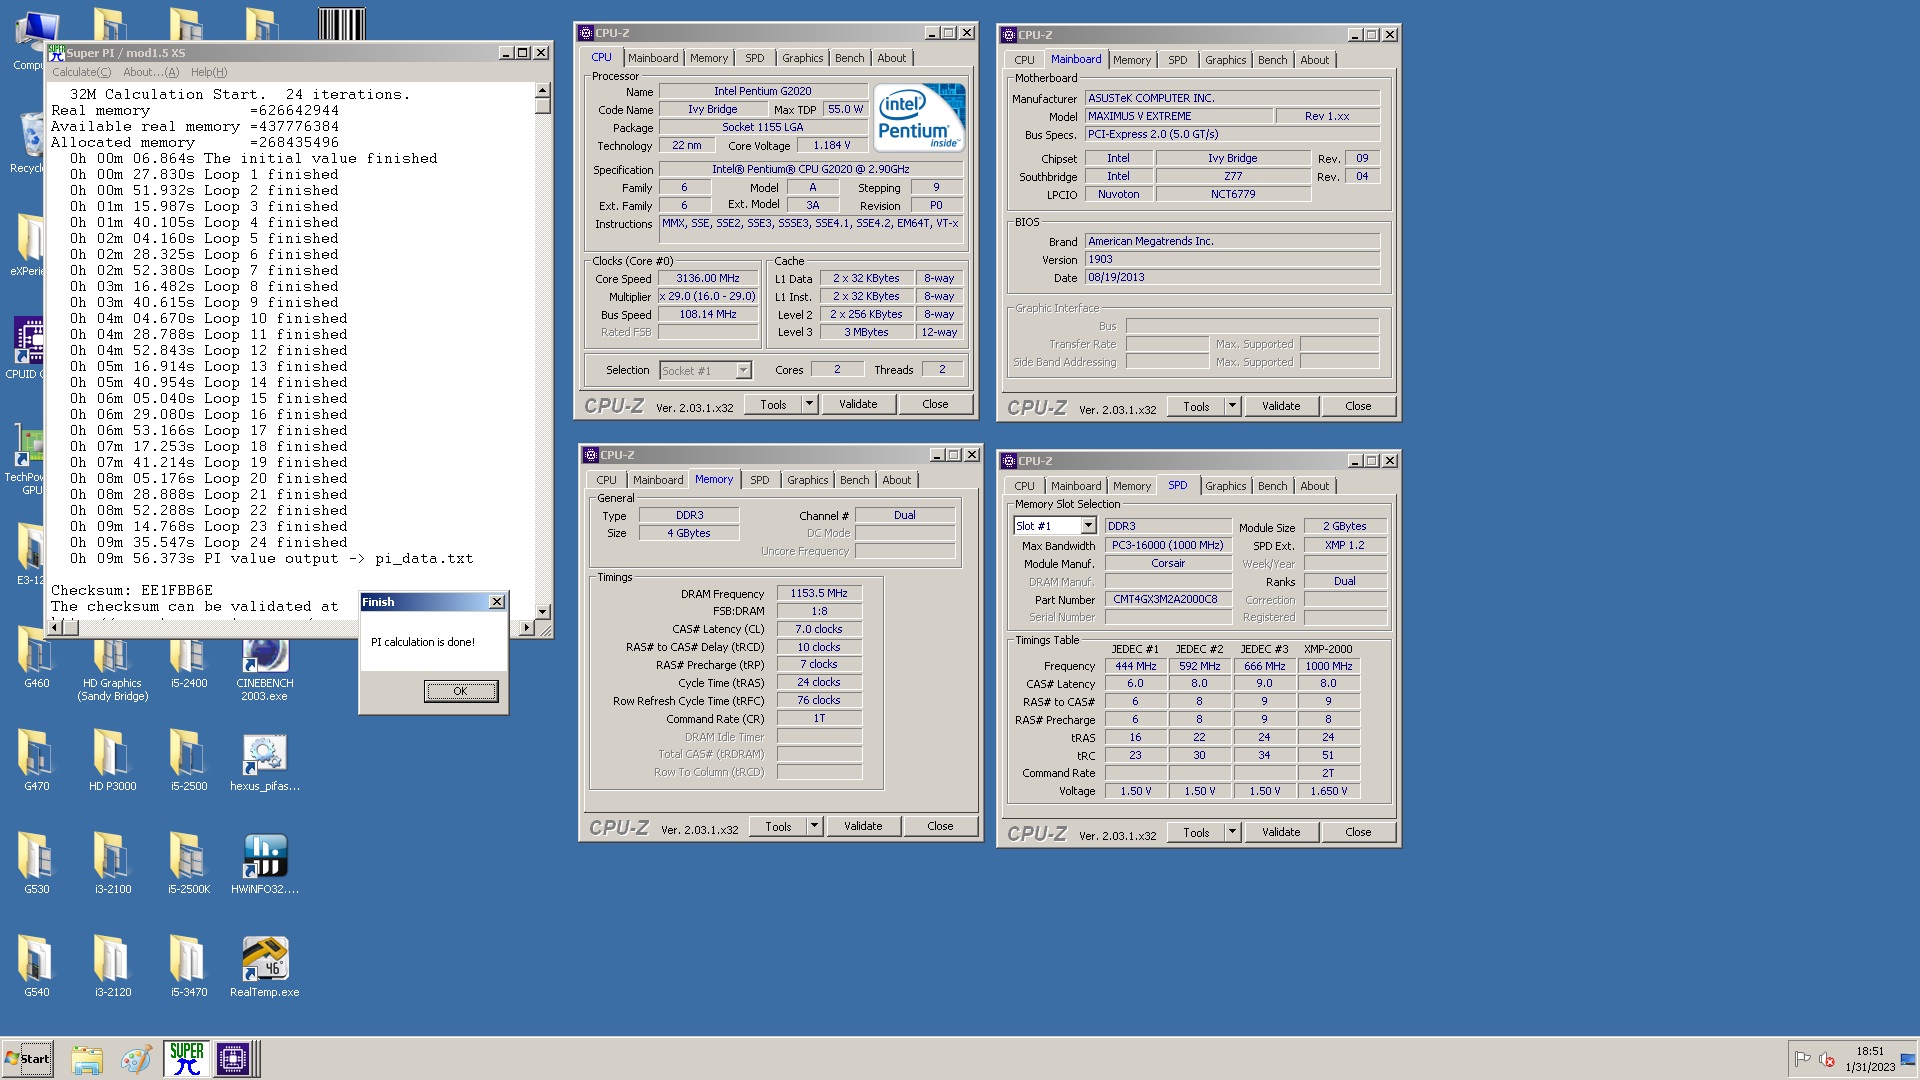Switch to CPU tab in Memory CPU-Z window
The width and height of the screenshot is (1920, 1080).
coord(606,480)
